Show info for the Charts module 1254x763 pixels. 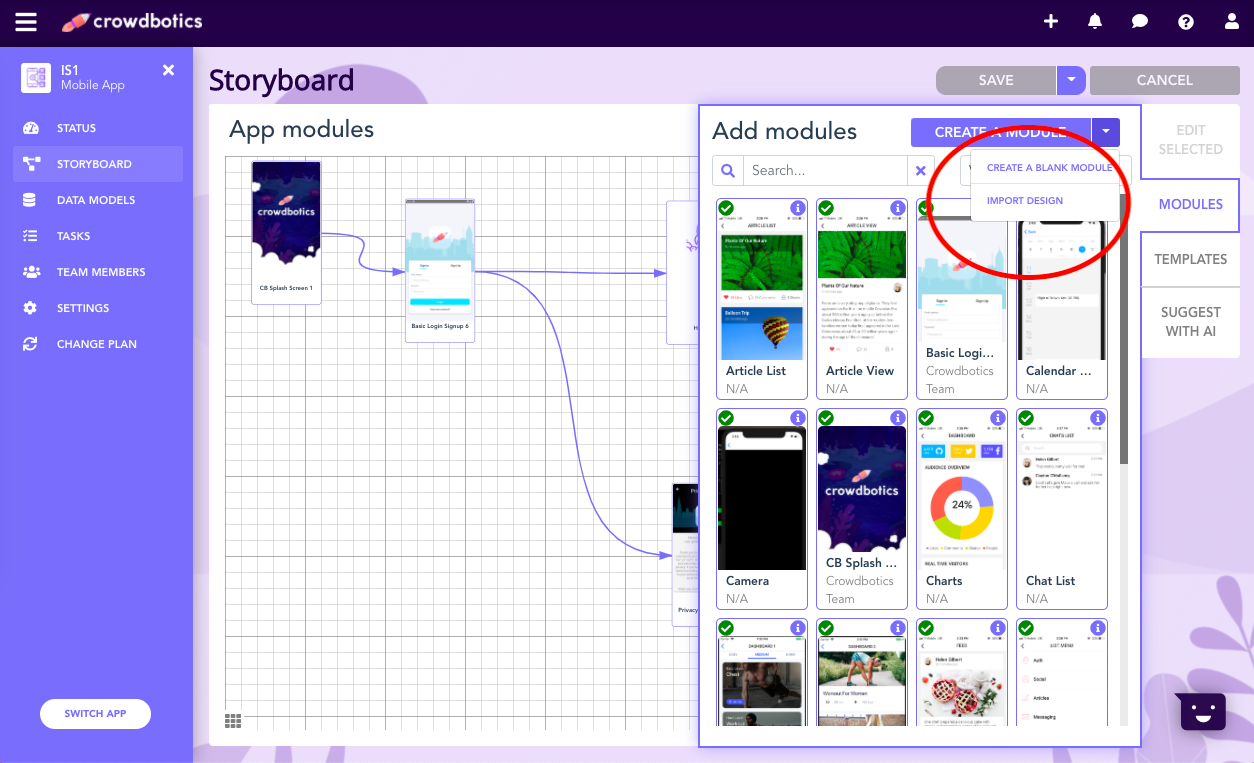tap(998, 418)
